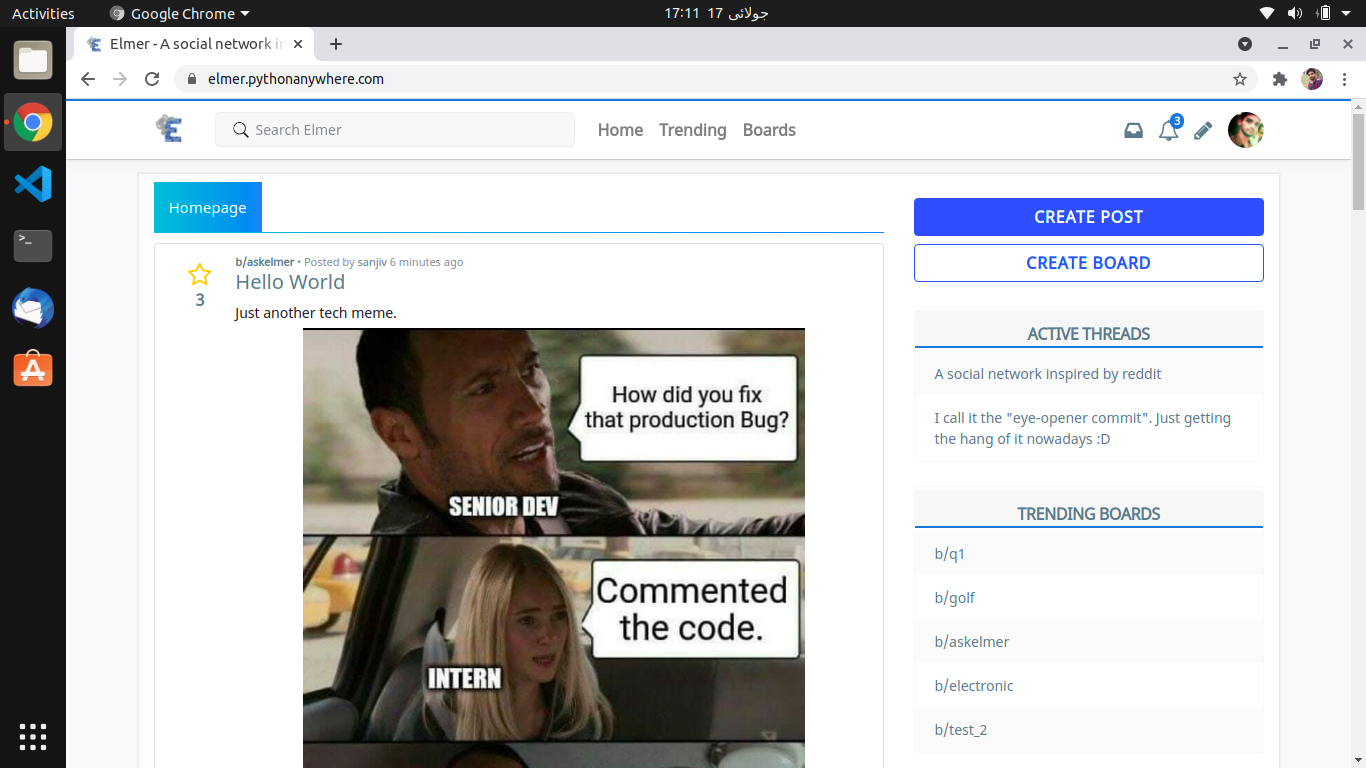Open the inbox tray icon

(1133, 130)
